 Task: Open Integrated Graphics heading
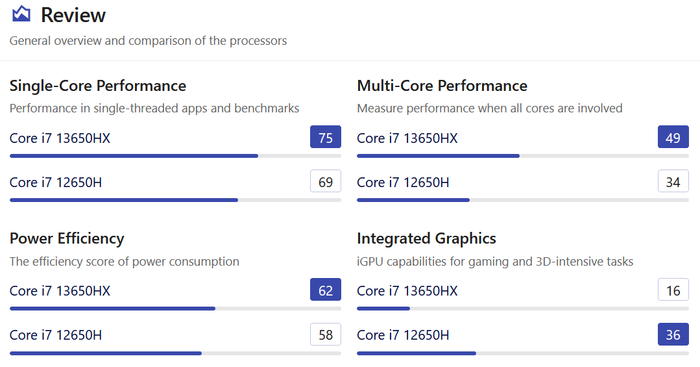(x=426, y=238)
